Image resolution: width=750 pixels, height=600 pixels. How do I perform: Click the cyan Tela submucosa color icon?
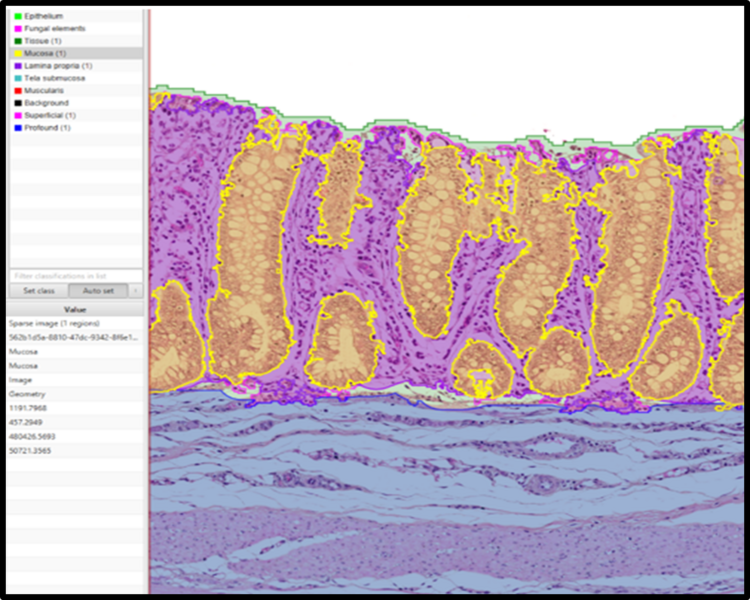pyautogui.click(x=18, y=78)
